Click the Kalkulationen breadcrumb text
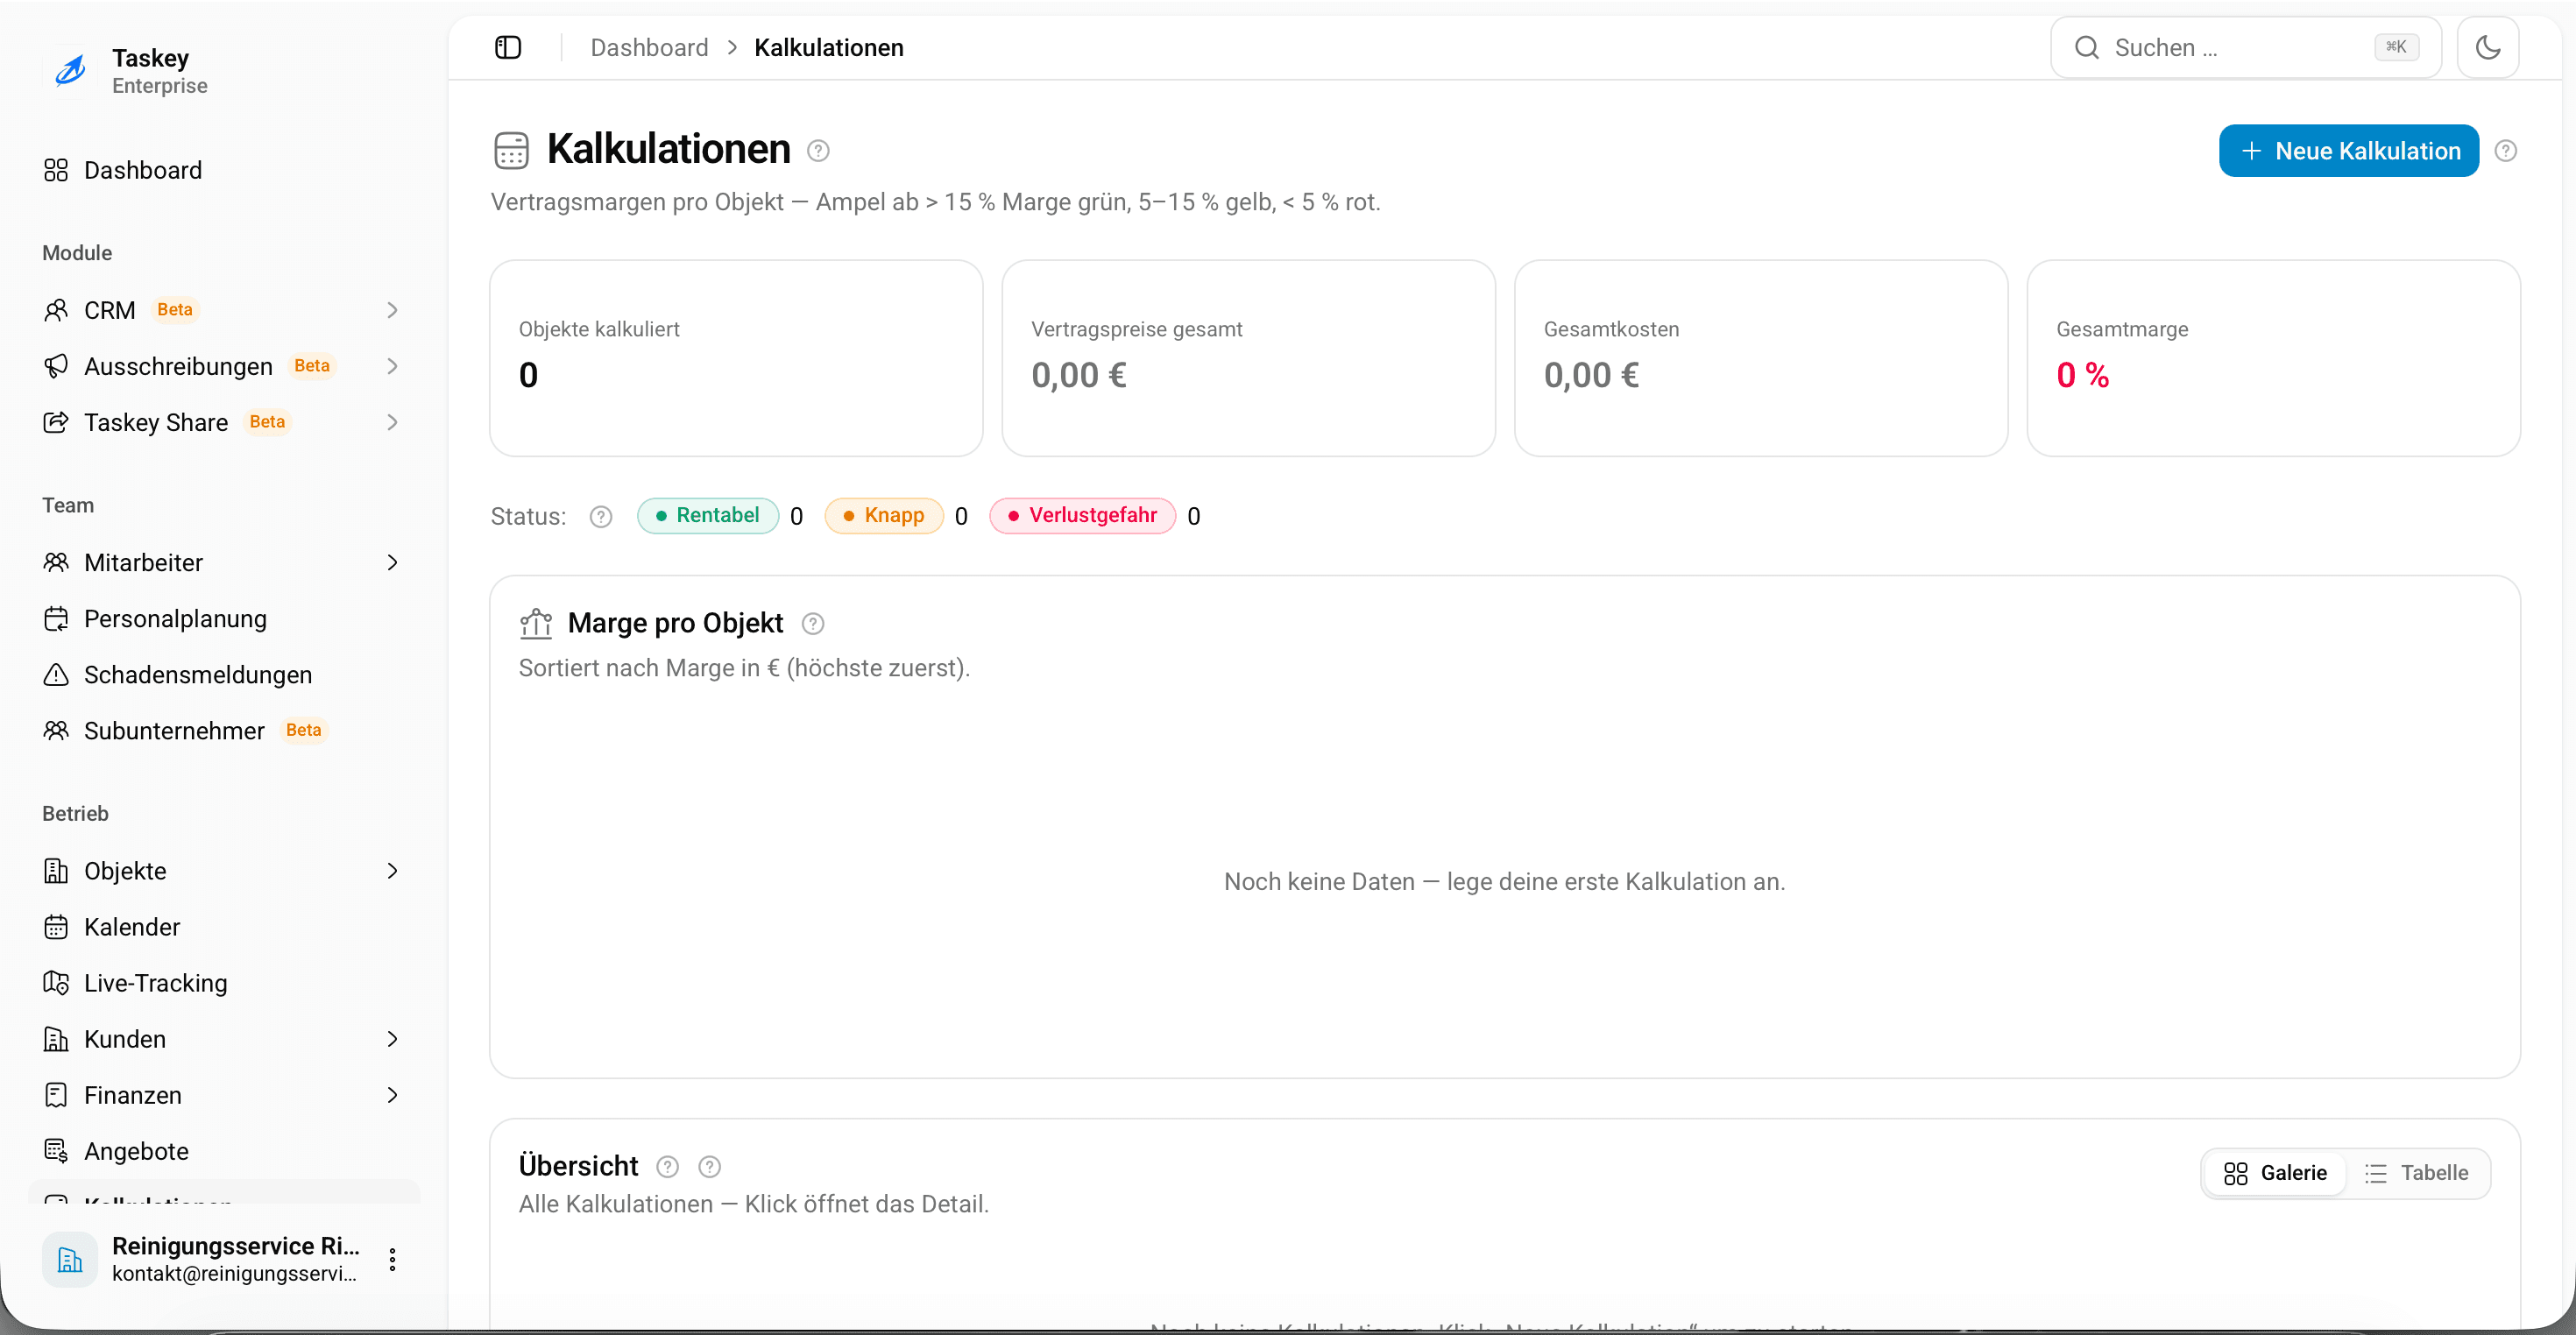This screenshot has width=2576, height=1335. pyautogui.click(x=829, y=47)
